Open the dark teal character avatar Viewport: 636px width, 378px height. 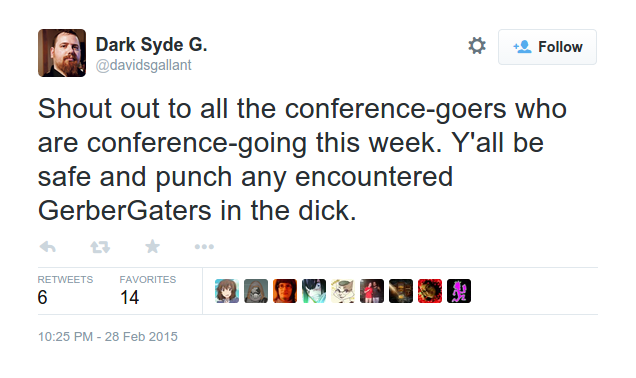(x=314, y=291)
